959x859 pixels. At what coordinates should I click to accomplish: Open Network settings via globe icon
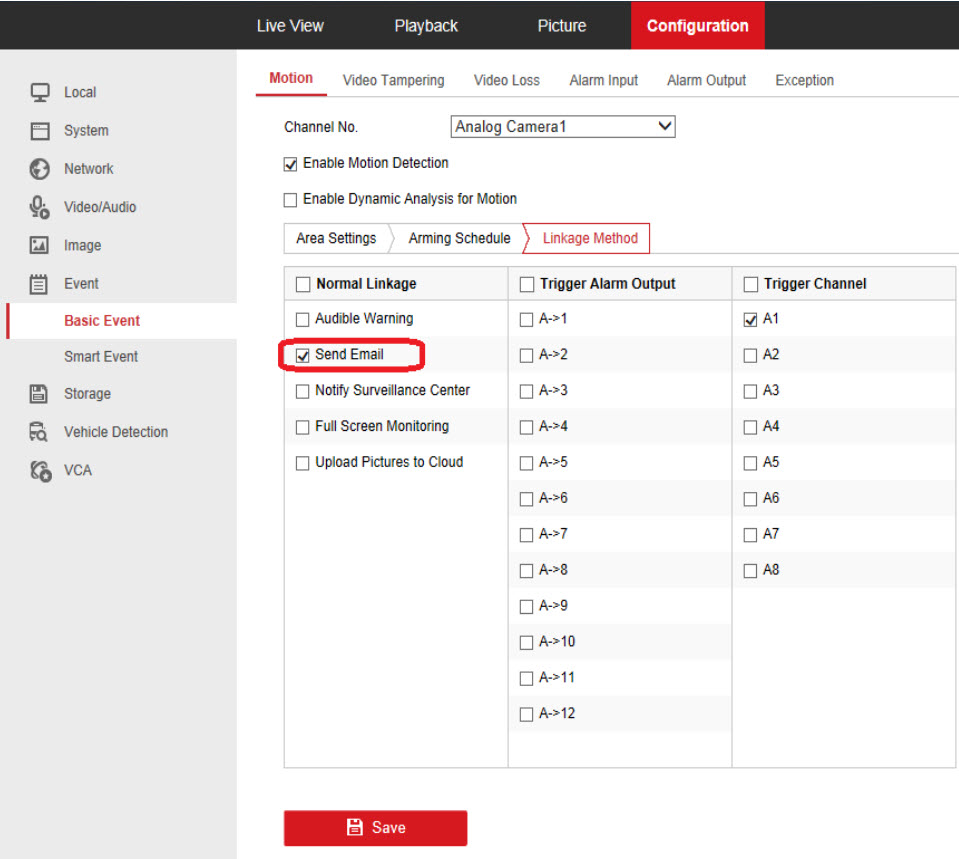coord(40,169)
